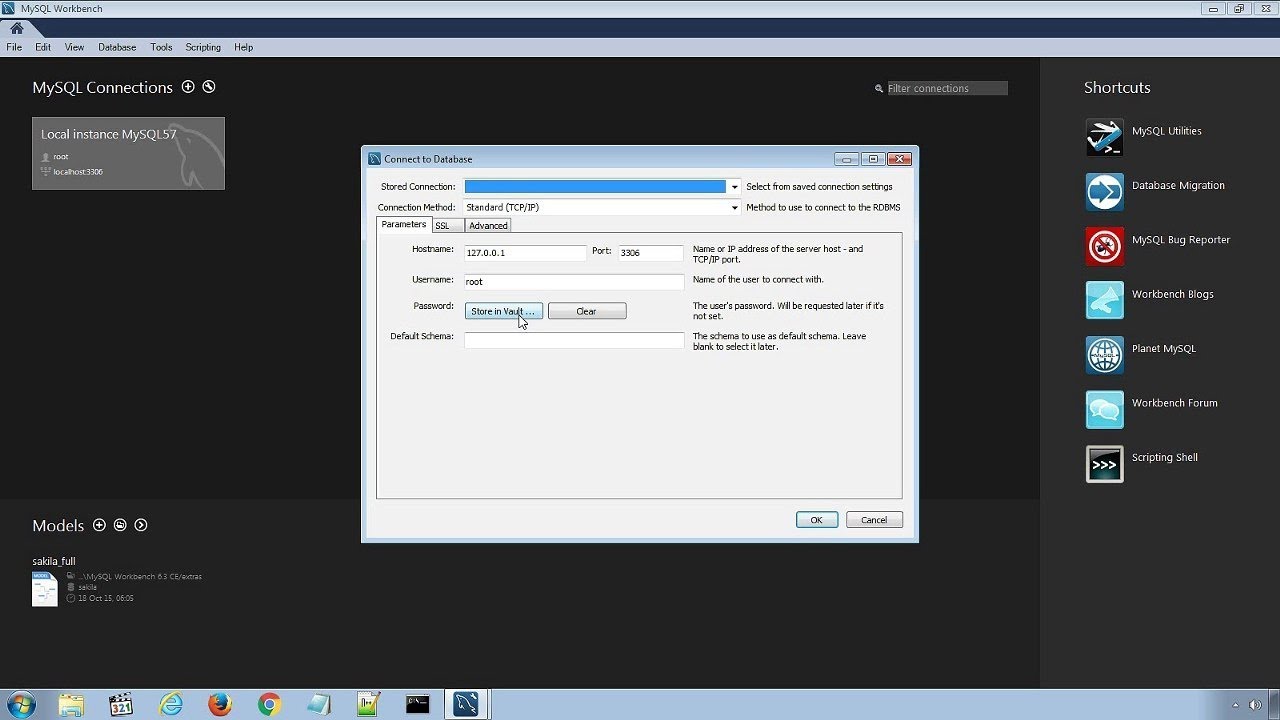Open the home tab icon
Screen dimensions: 1280x720
click(16, 28)
